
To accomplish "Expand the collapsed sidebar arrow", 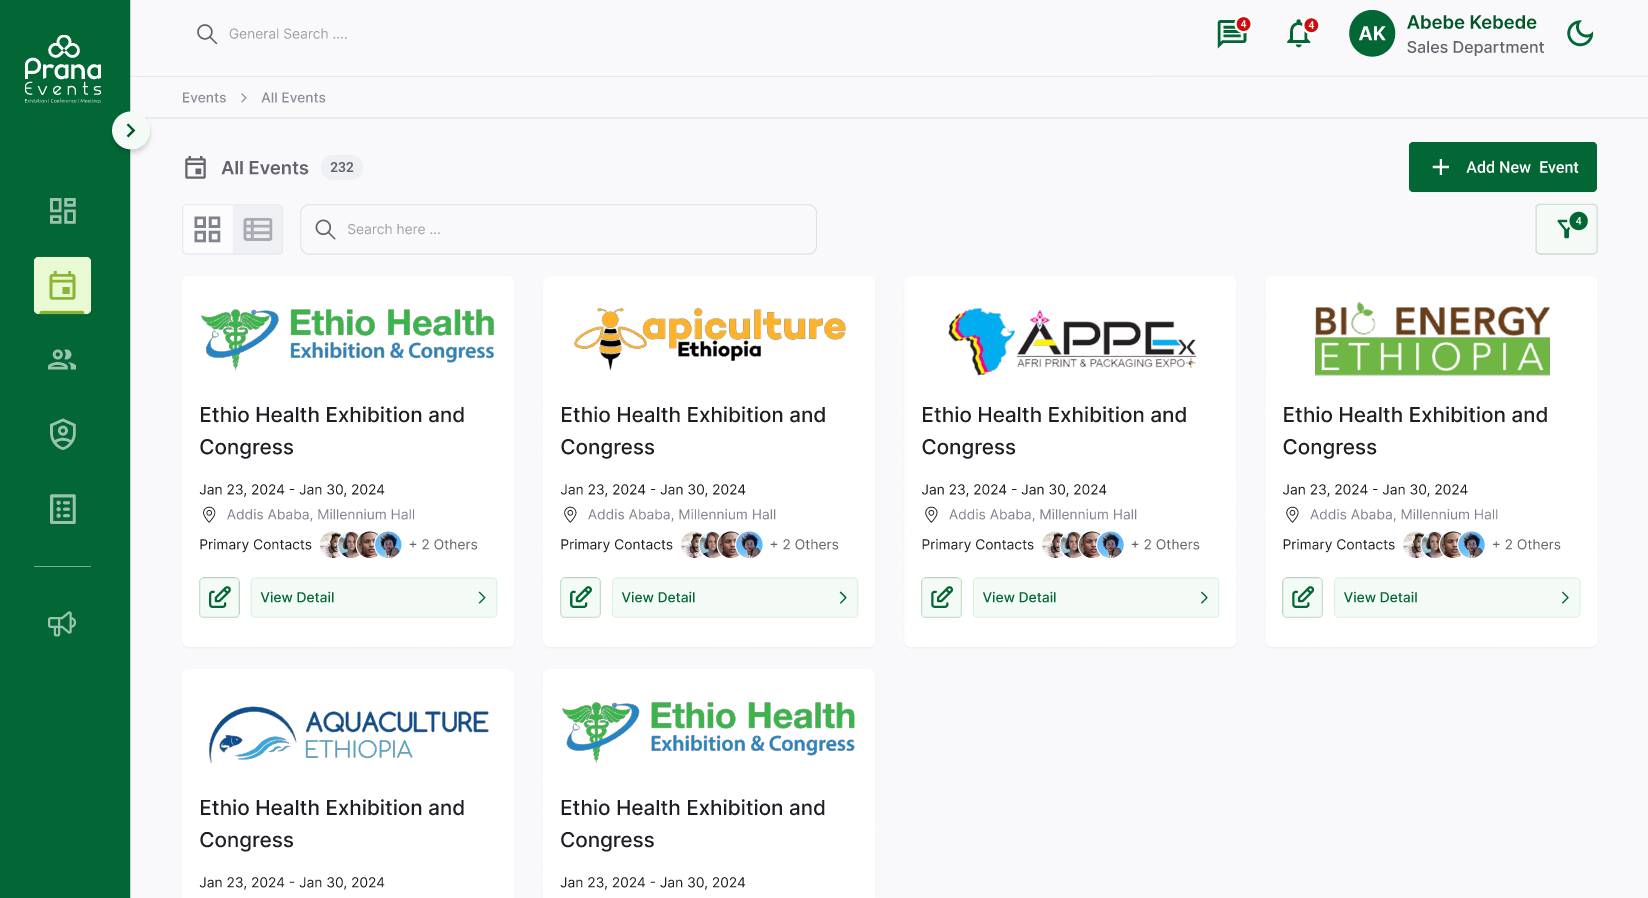I will [x=131, y=131].
